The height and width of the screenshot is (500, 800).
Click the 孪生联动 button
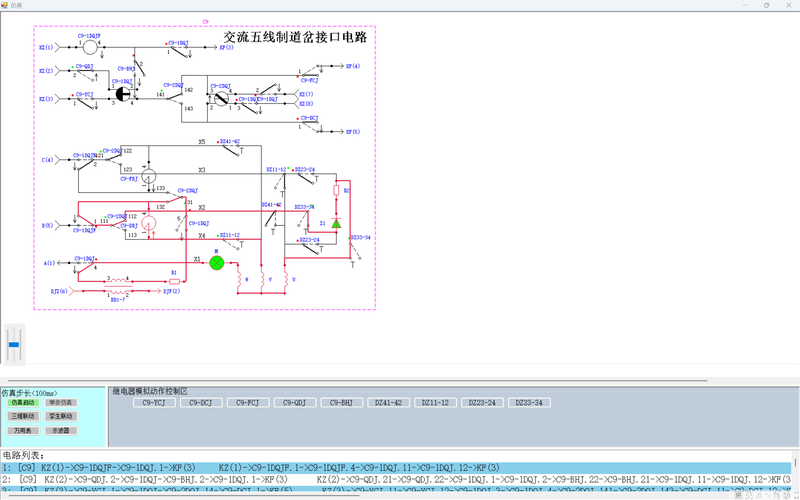coord(61,416)
